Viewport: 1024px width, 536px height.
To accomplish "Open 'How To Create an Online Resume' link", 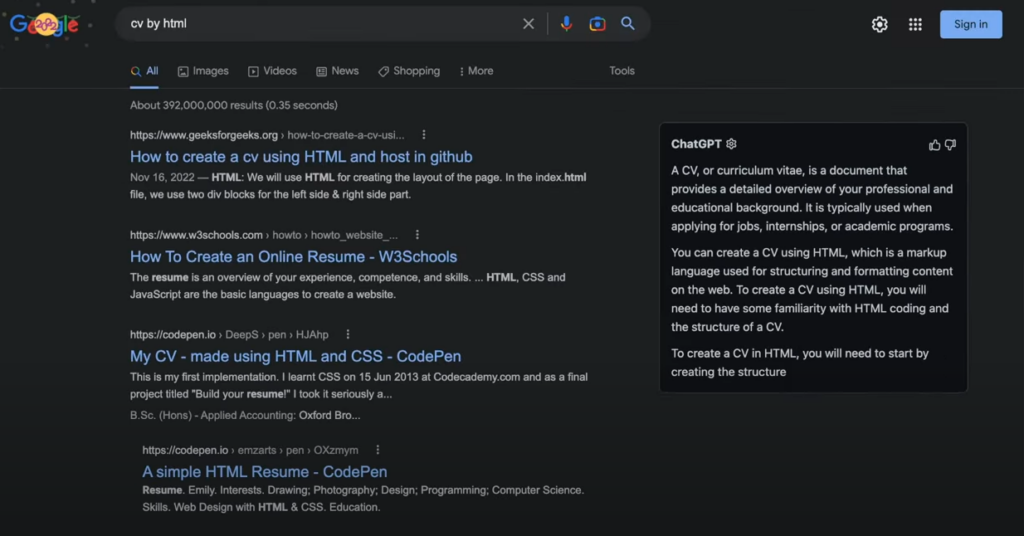I will (x=293, y=257).
